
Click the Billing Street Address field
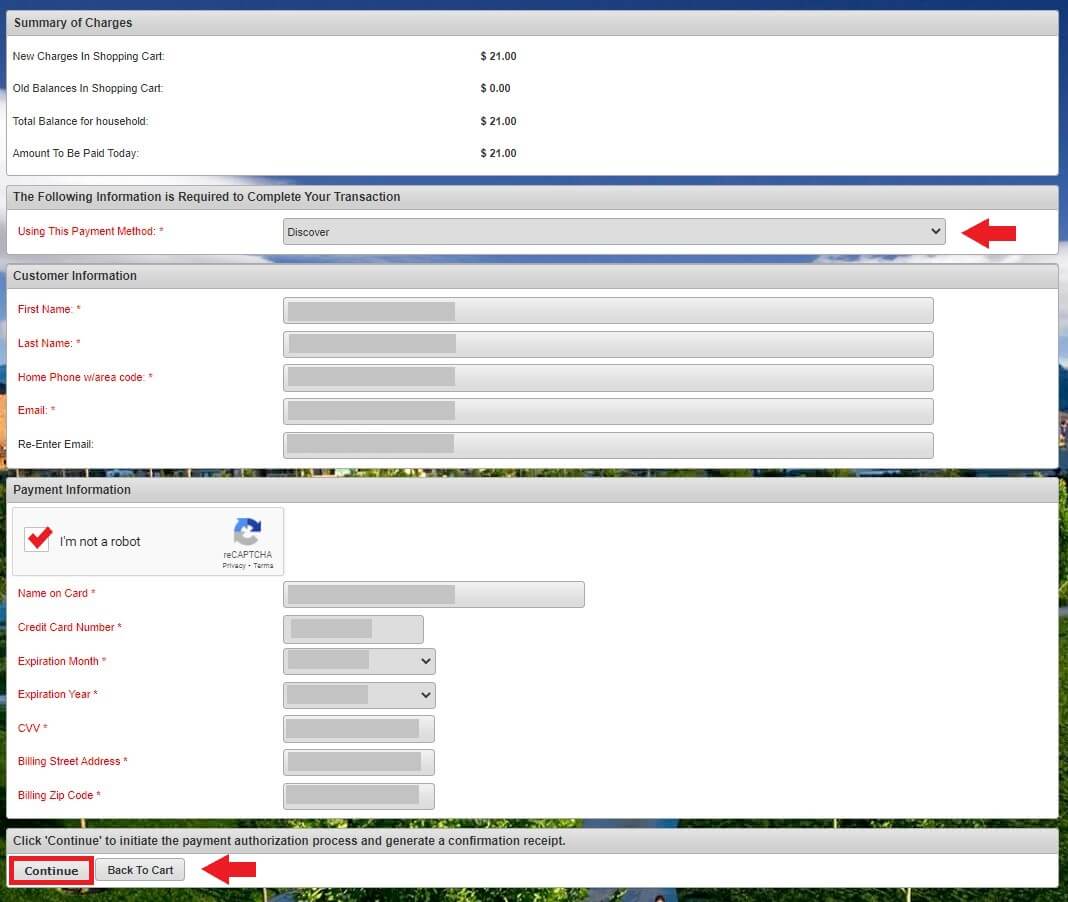click(x=359, y=762)
